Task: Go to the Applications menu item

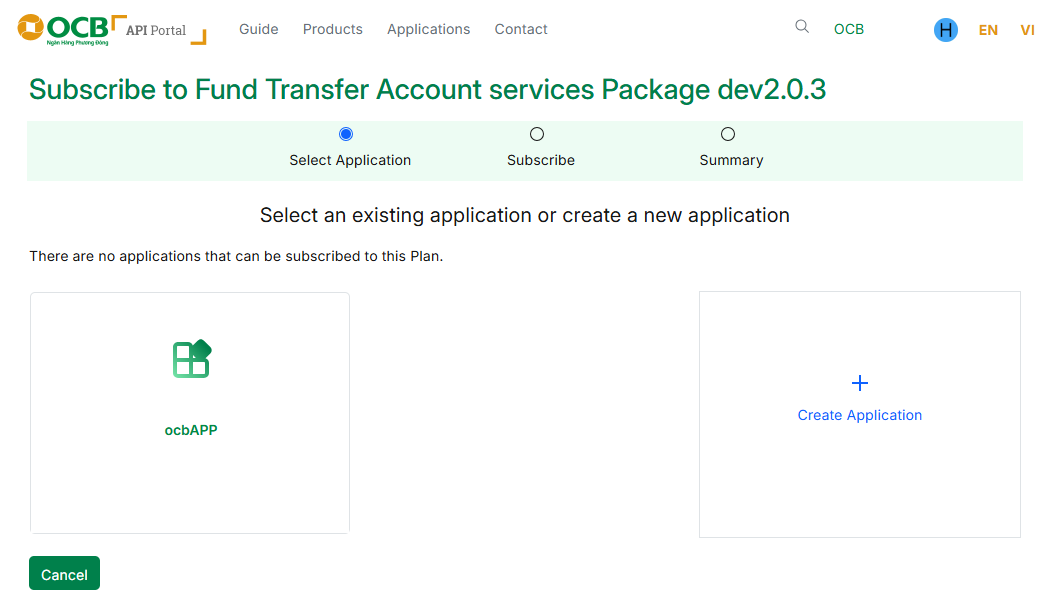Action: (428, 29)
